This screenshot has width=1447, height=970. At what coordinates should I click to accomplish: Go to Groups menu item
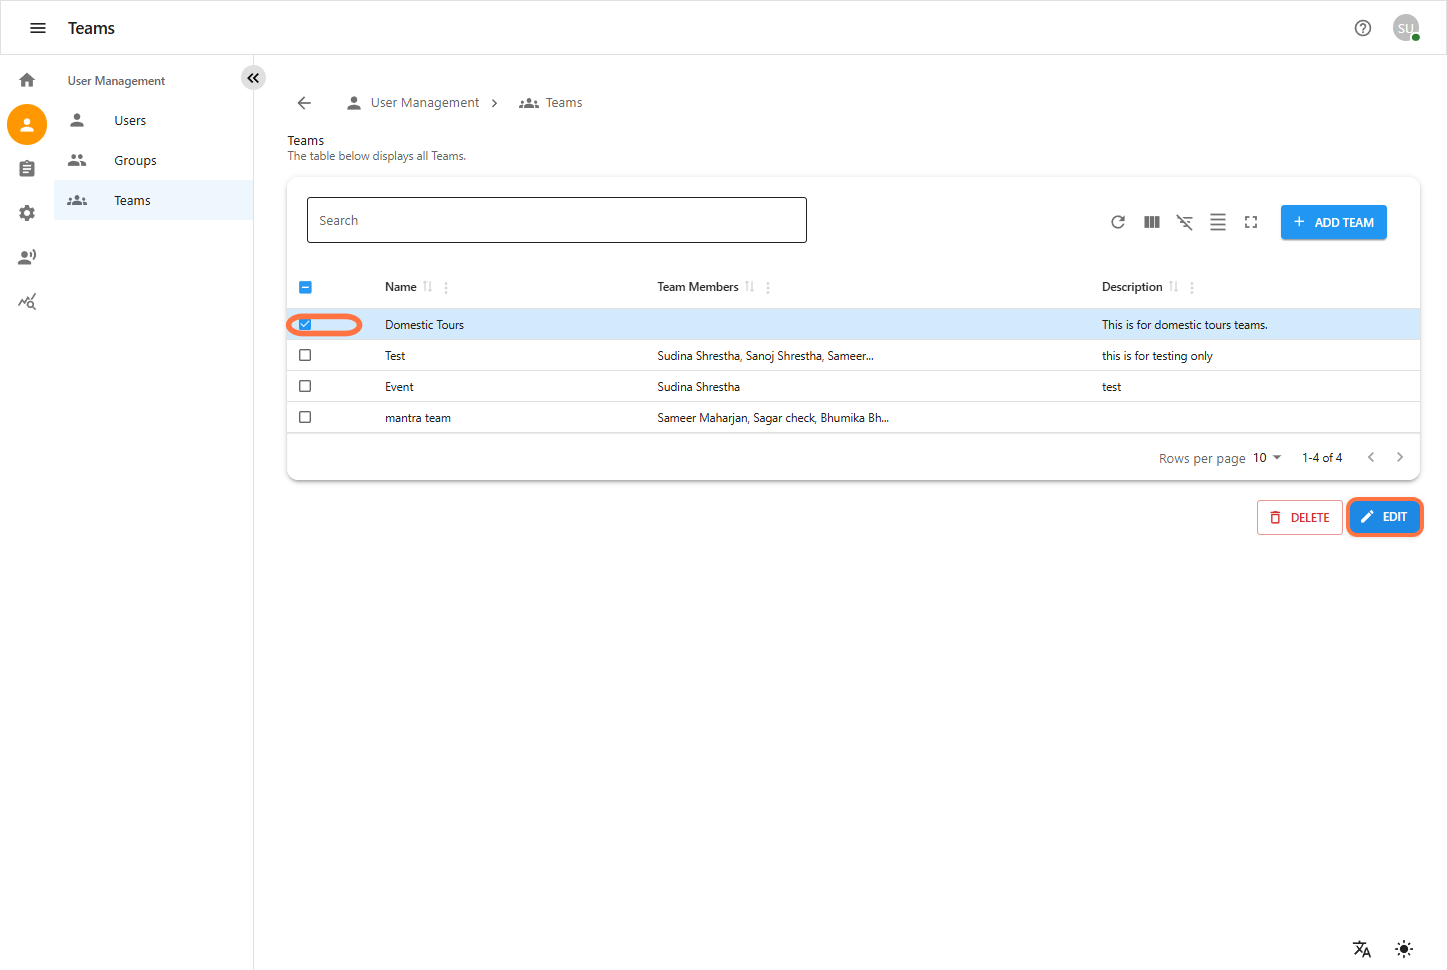pyautogui.click(x=135, y=161)
